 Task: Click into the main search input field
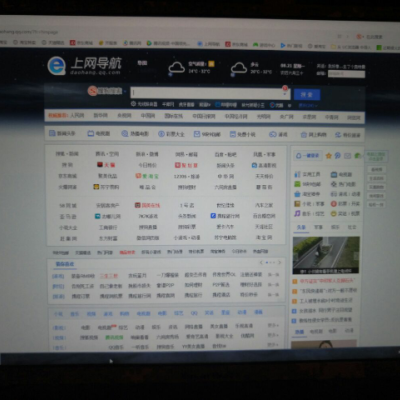click(x=207, y=93)
